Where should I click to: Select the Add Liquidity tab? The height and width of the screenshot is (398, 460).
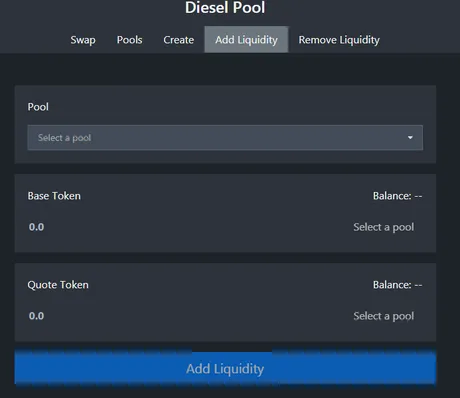246,40
